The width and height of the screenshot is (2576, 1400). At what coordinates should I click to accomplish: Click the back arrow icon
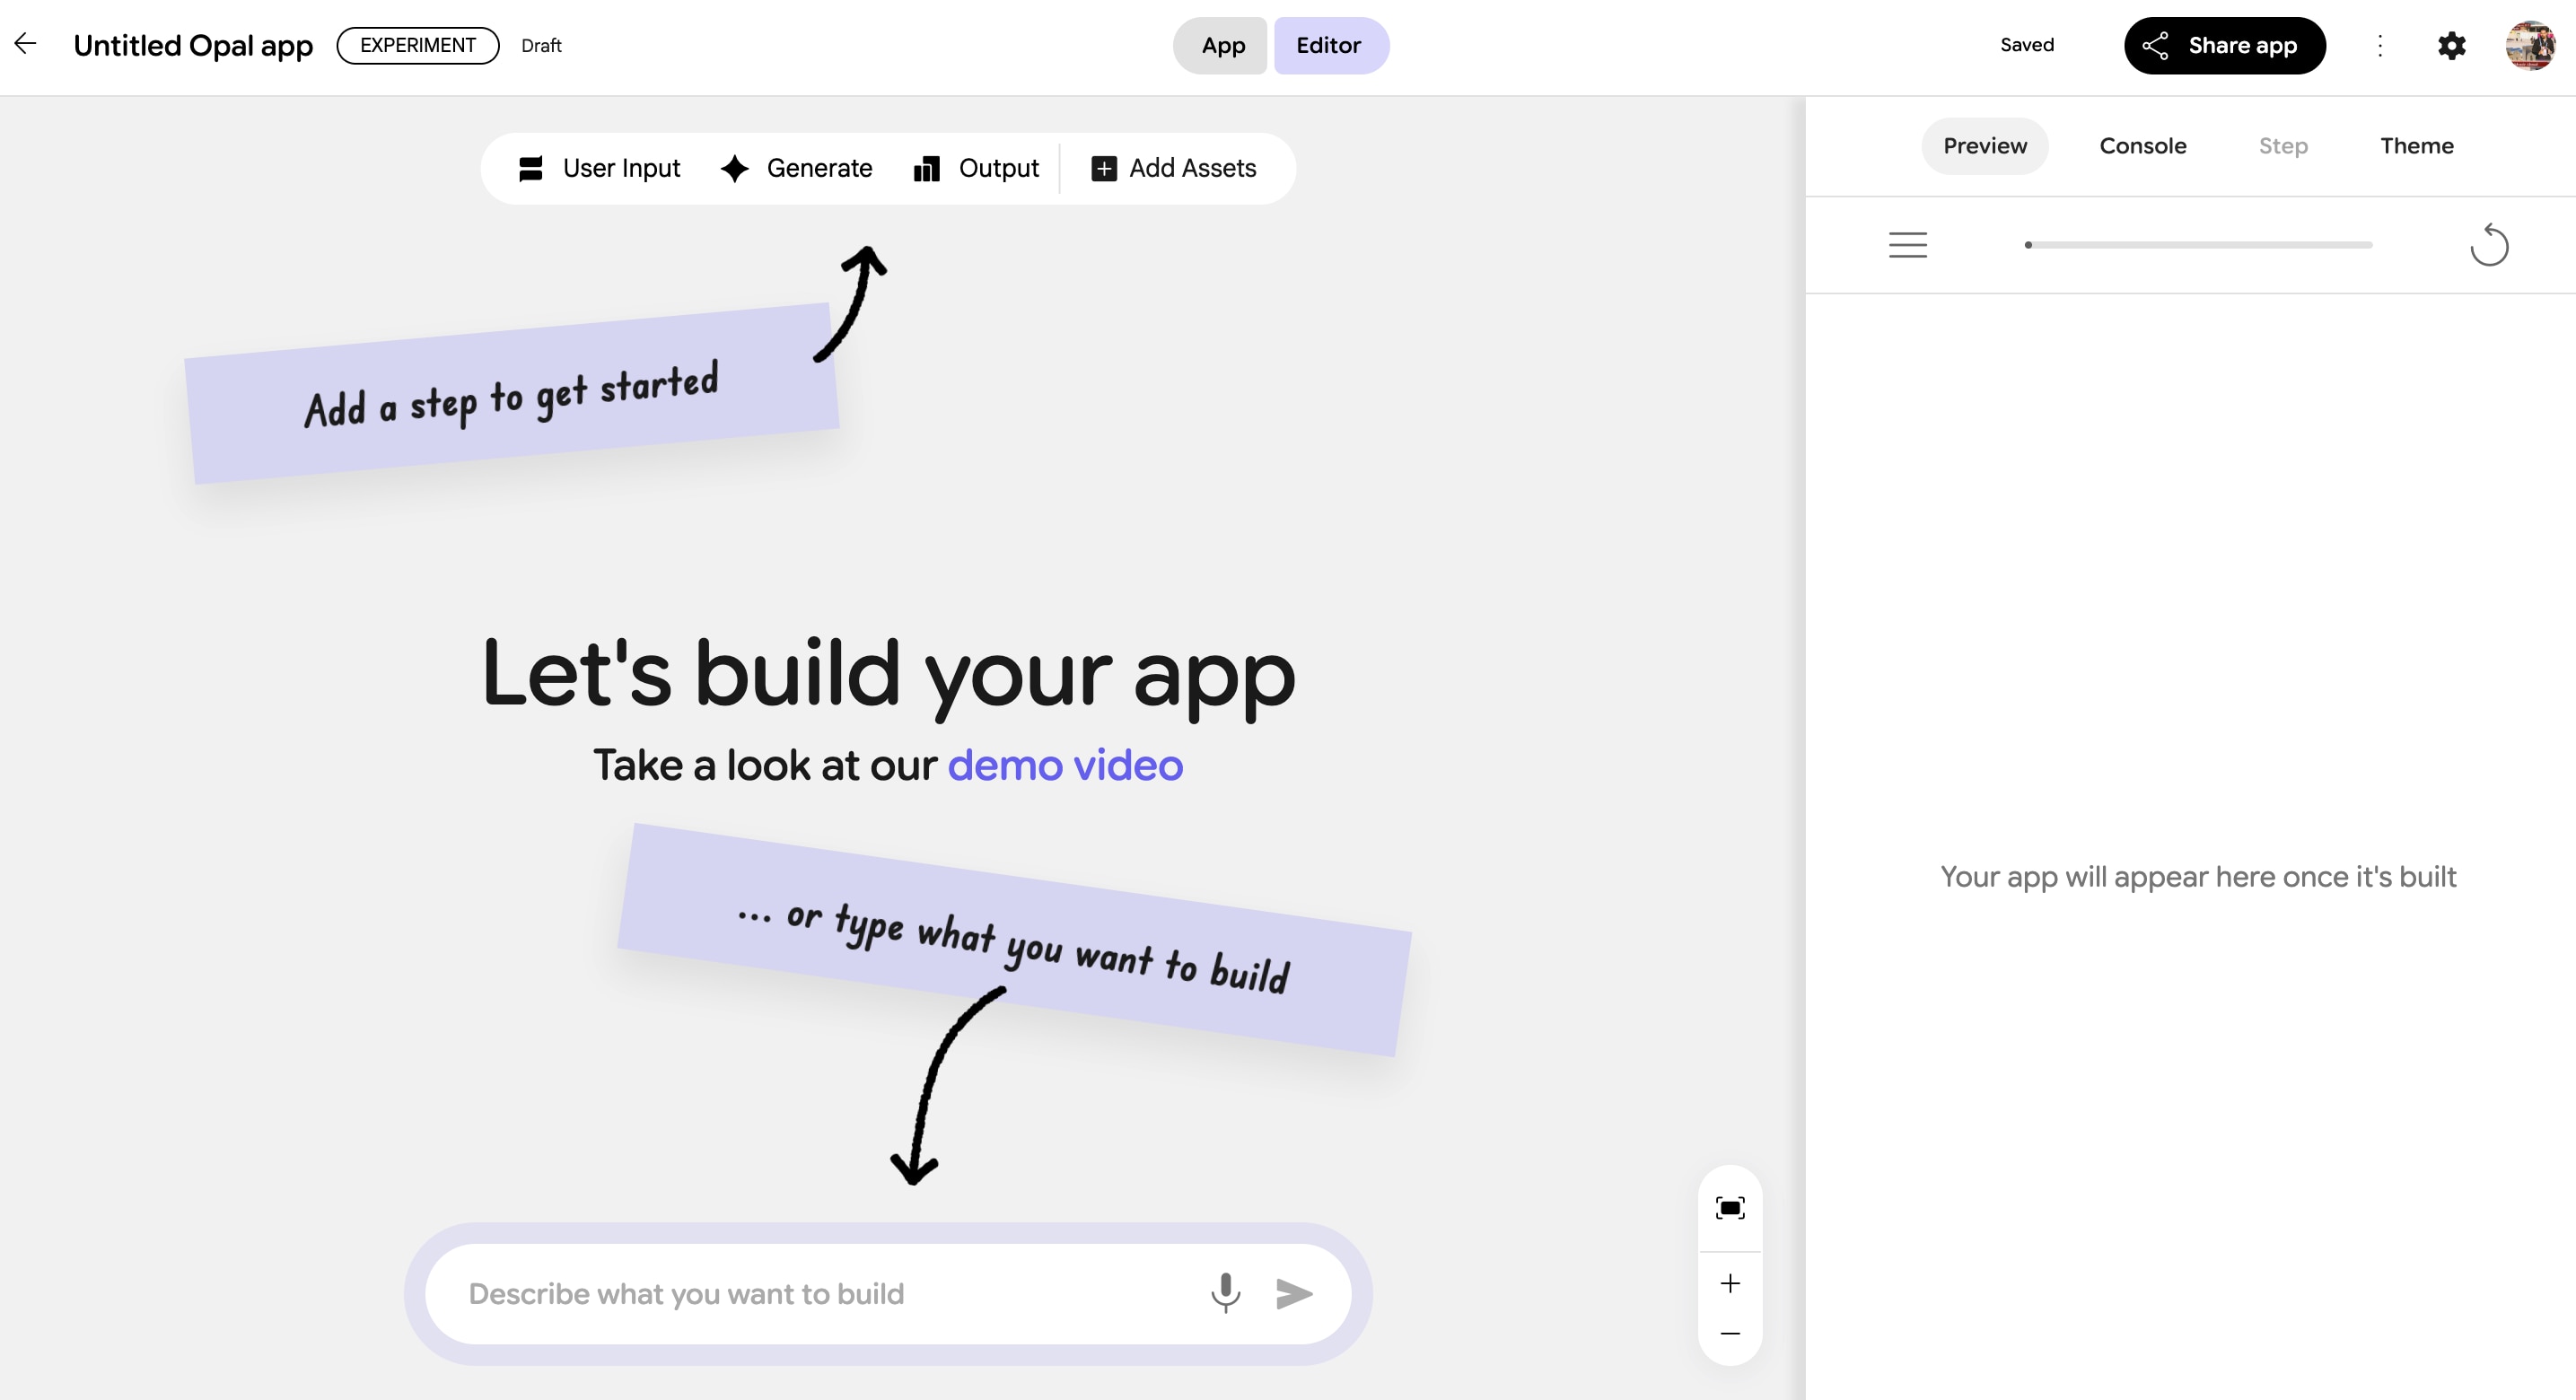(x=26, y=43)
